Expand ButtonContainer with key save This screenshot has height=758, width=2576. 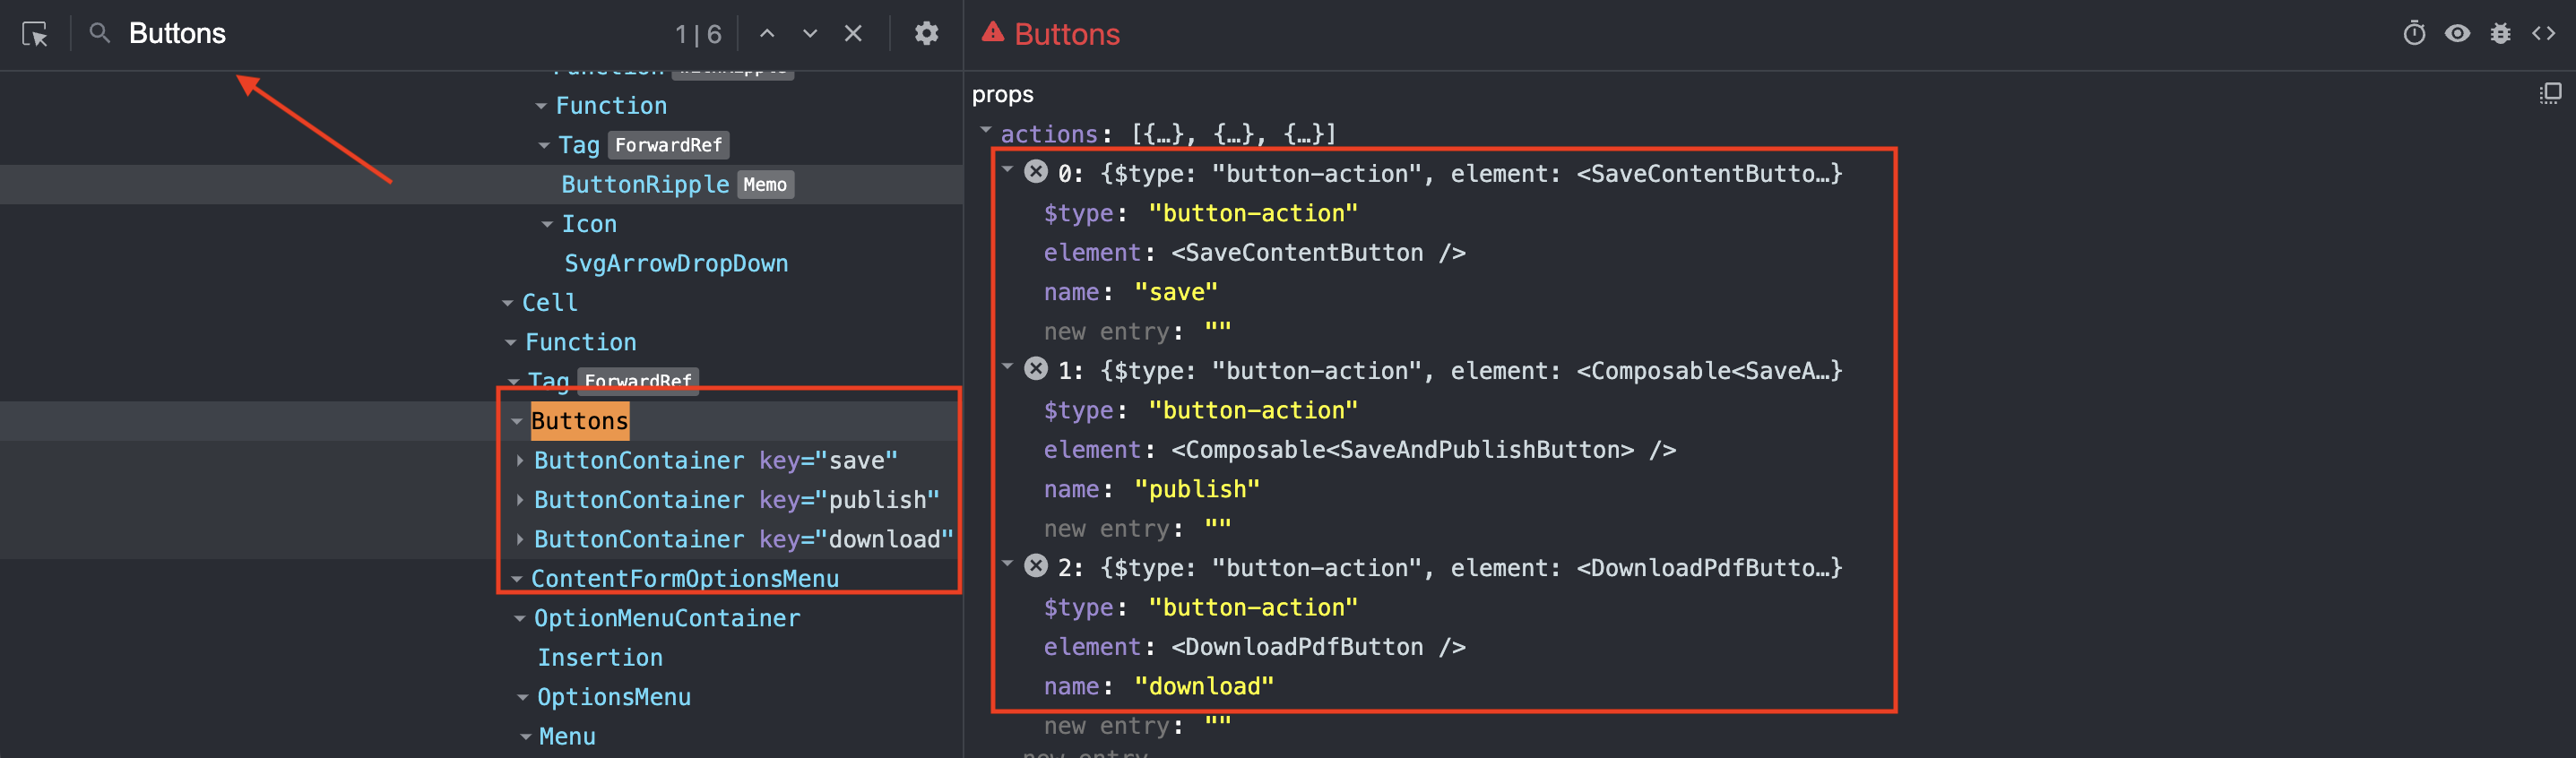520,460
